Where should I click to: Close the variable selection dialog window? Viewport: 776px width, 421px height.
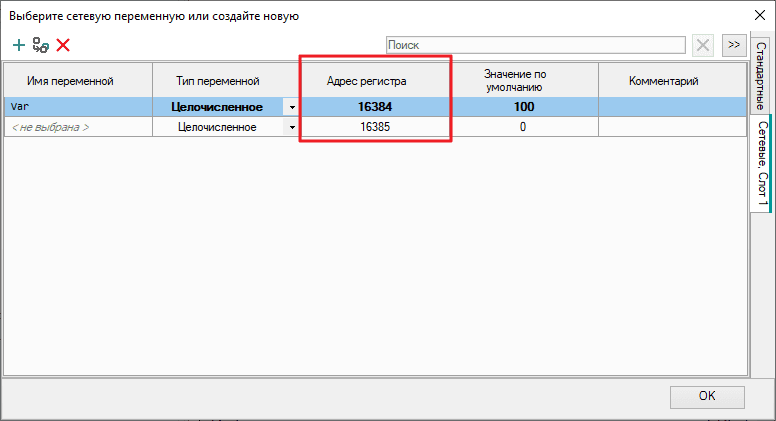[x=756, y=16]
